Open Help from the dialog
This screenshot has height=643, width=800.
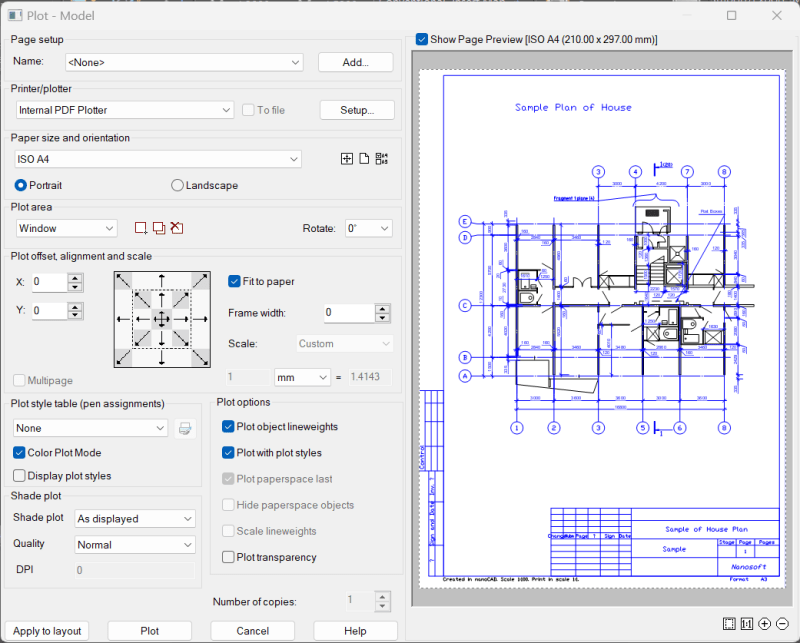pyautogui.click(x=355, y=631)
